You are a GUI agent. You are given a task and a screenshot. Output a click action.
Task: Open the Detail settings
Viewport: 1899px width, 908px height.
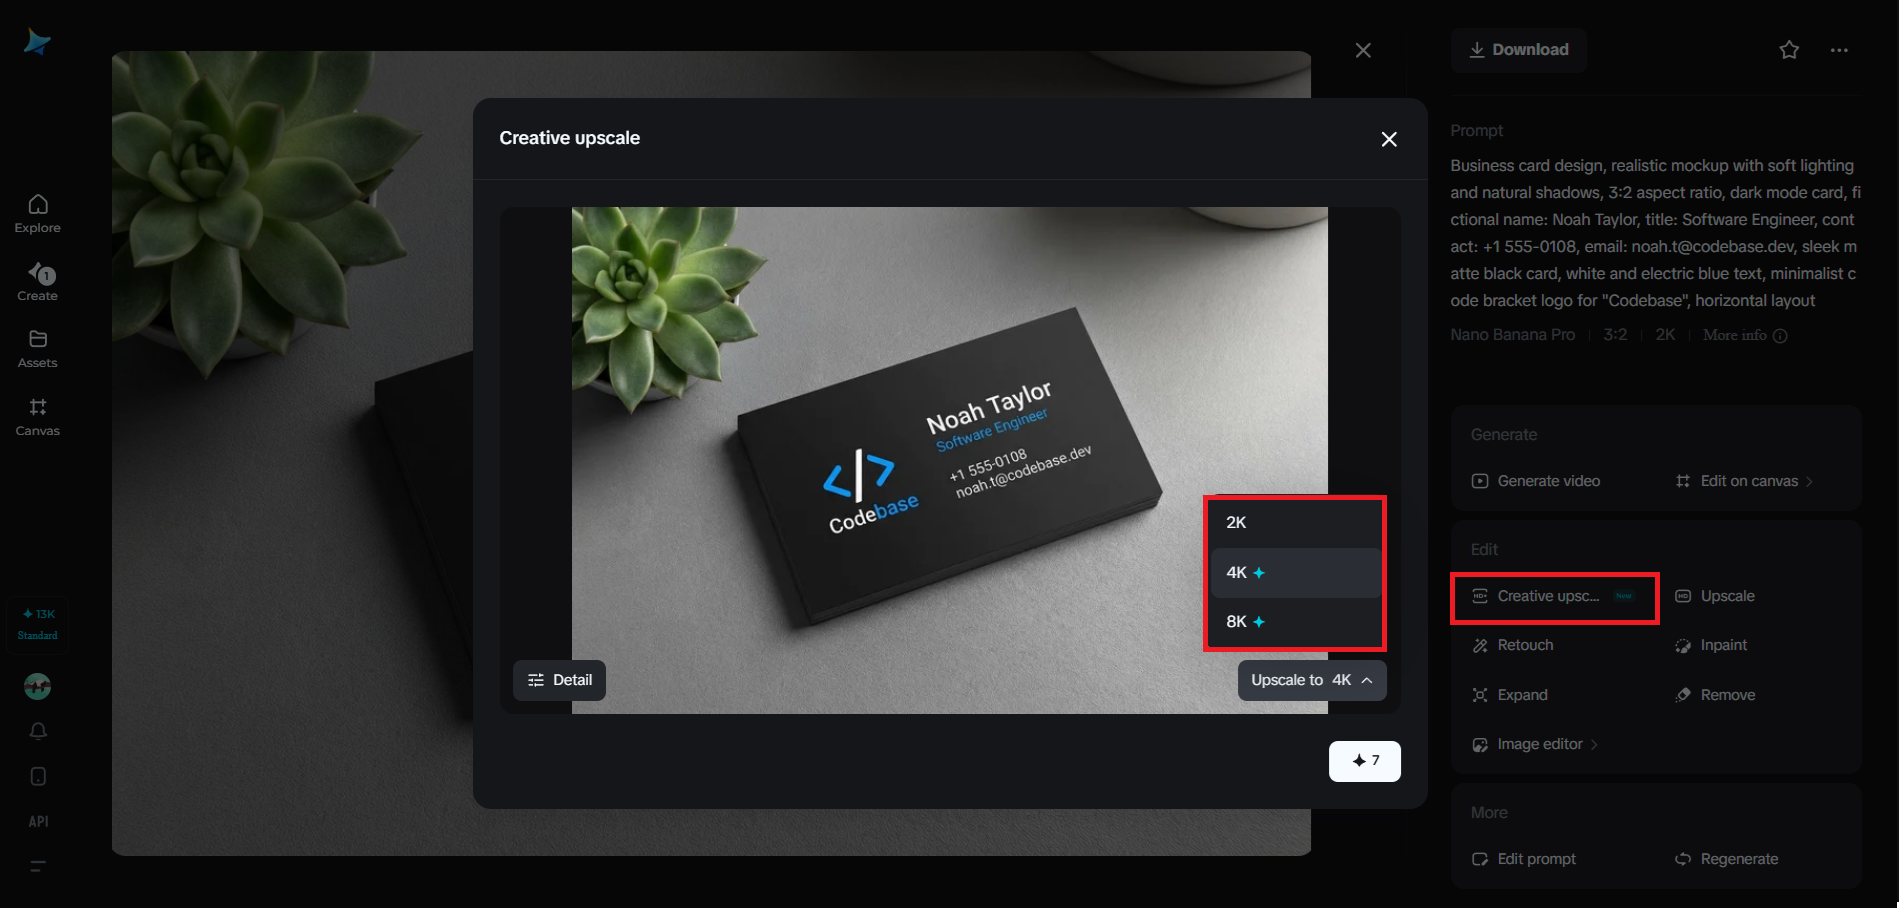pos(559,680)
